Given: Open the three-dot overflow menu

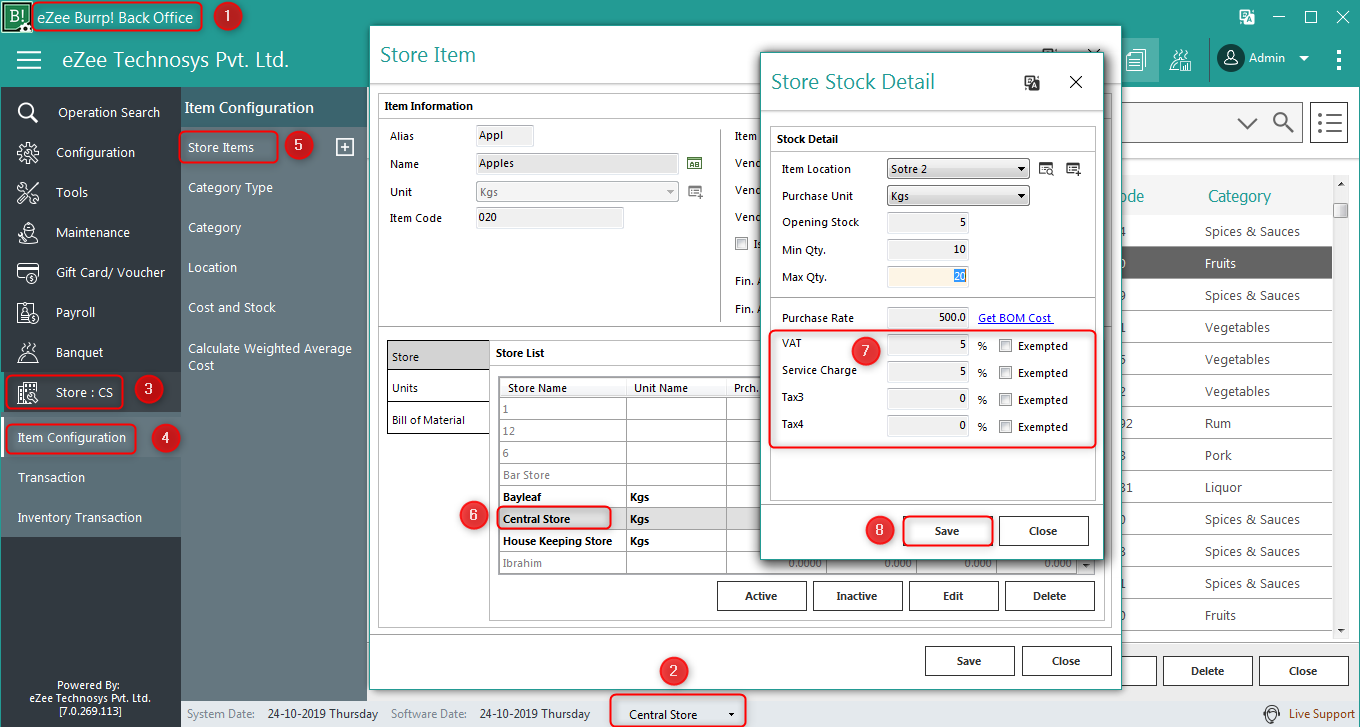Looking at the screenshot, I should (x=1339, y=59).
